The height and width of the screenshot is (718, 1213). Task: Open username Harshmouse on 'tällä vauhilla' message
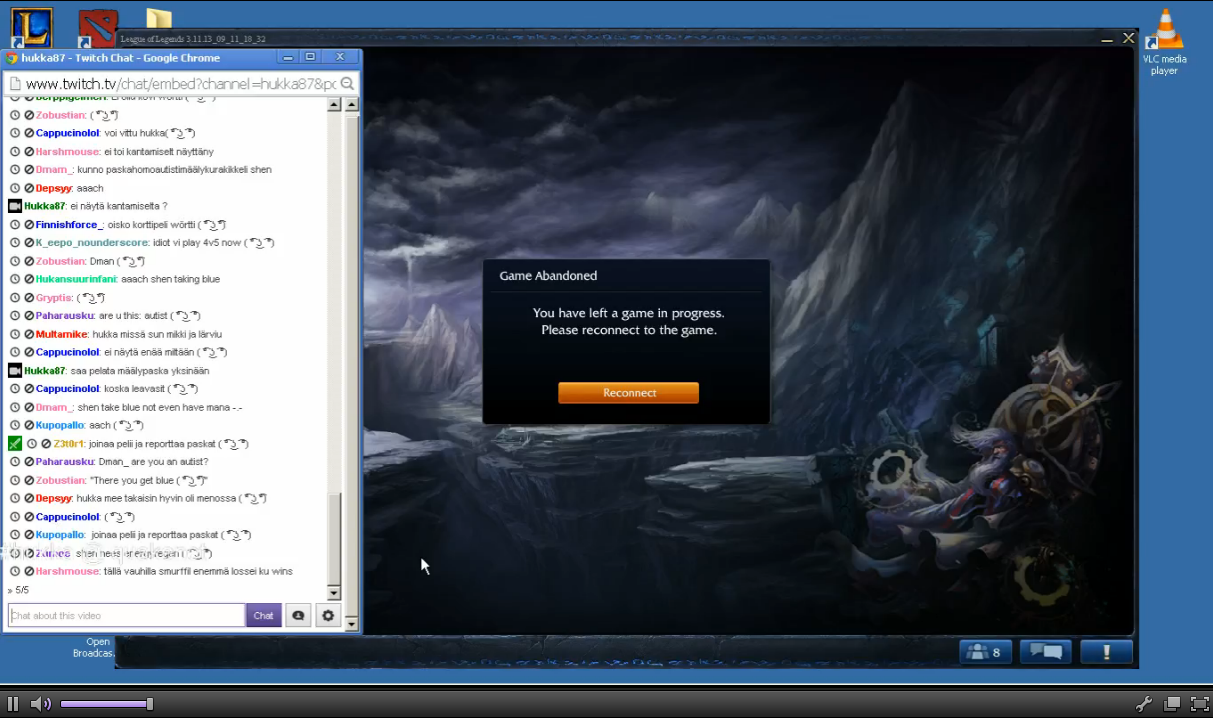[x=67, y=571]
